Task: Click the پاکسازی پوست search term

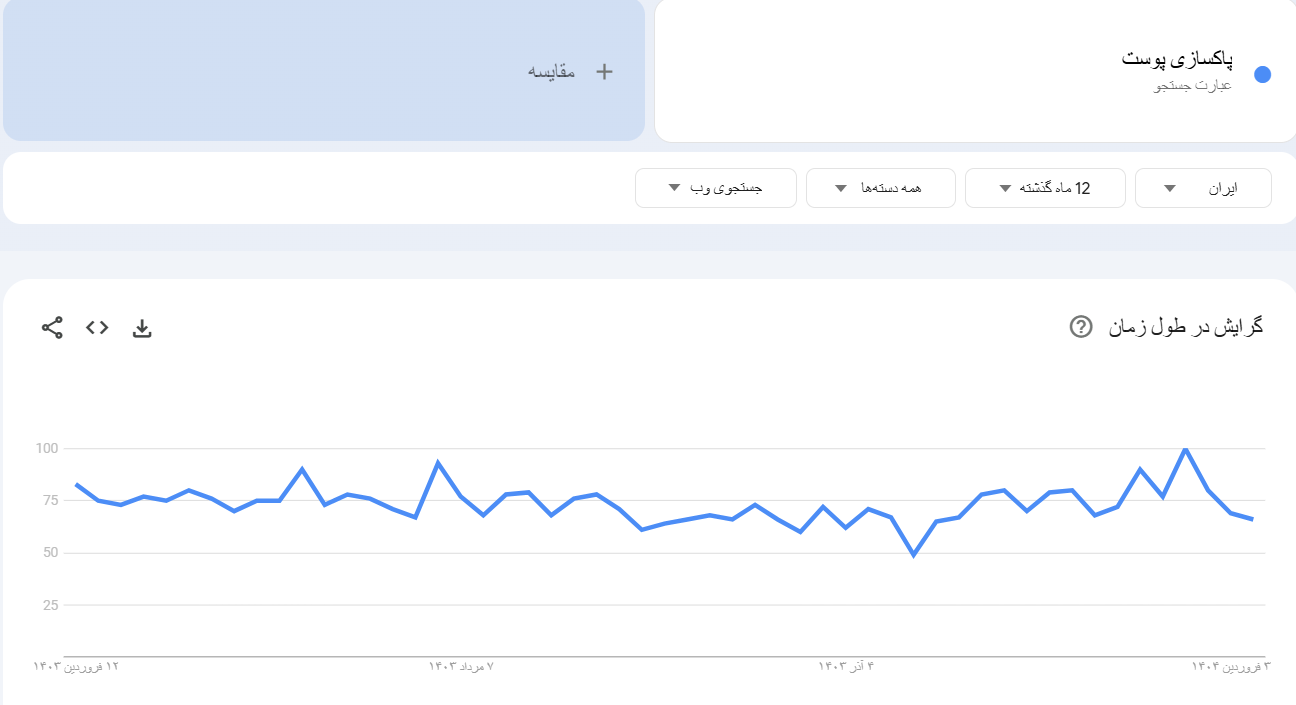Action: 1177,59
